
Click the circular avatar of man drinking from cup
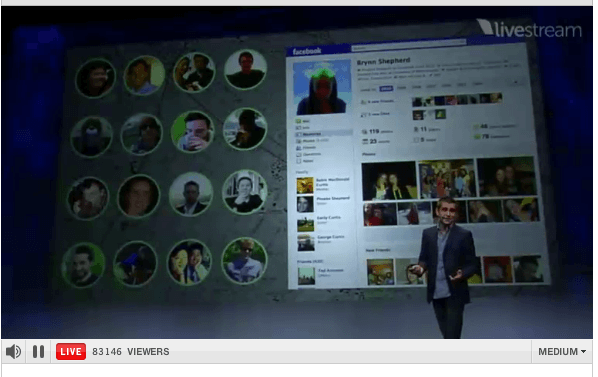coord(192,132)
